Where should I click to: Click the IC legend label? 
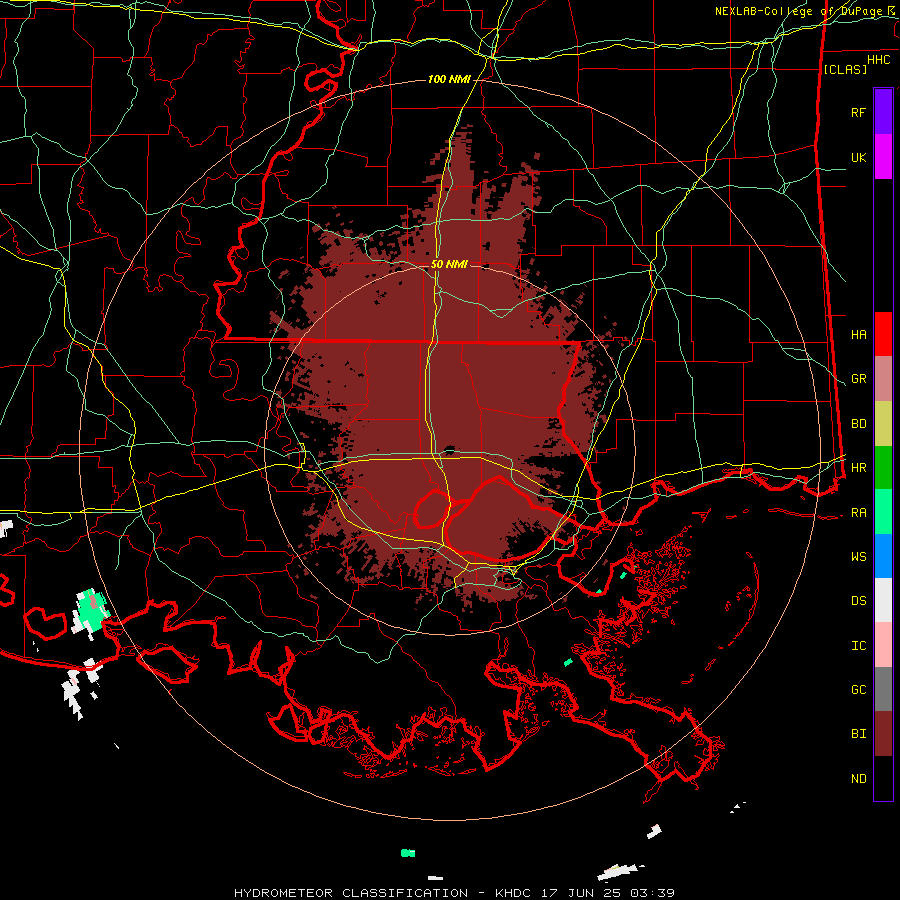click(858, 646)
